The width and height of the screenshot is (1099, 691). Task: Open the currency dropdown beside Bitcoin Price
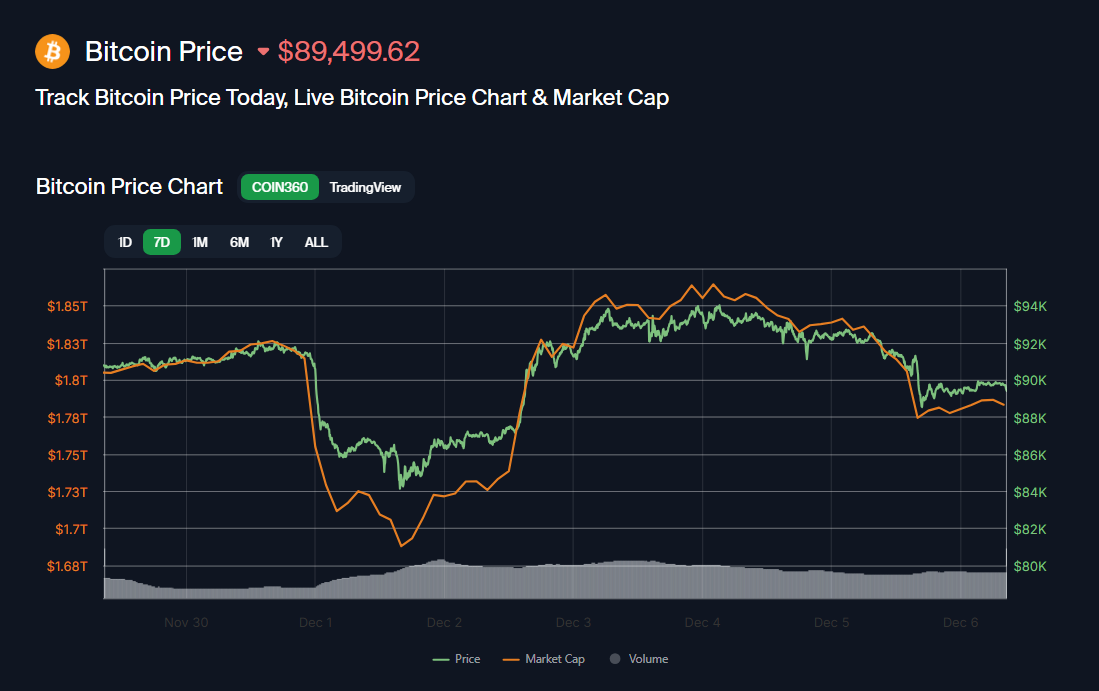[x=263, y=52]
